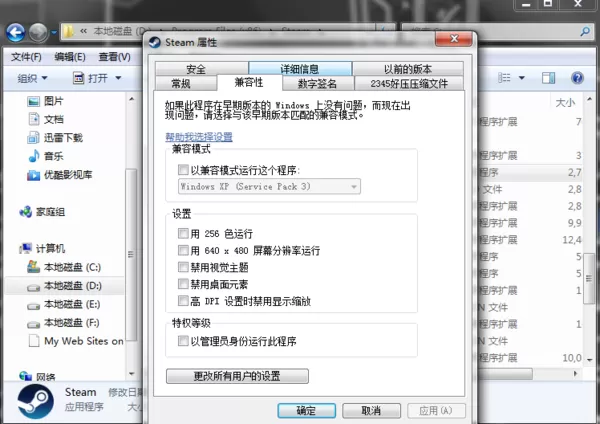This screenshot has height=424, width=600.
Task: Click the Steam icon in the dialog title bar
Action: pos(155,42)
